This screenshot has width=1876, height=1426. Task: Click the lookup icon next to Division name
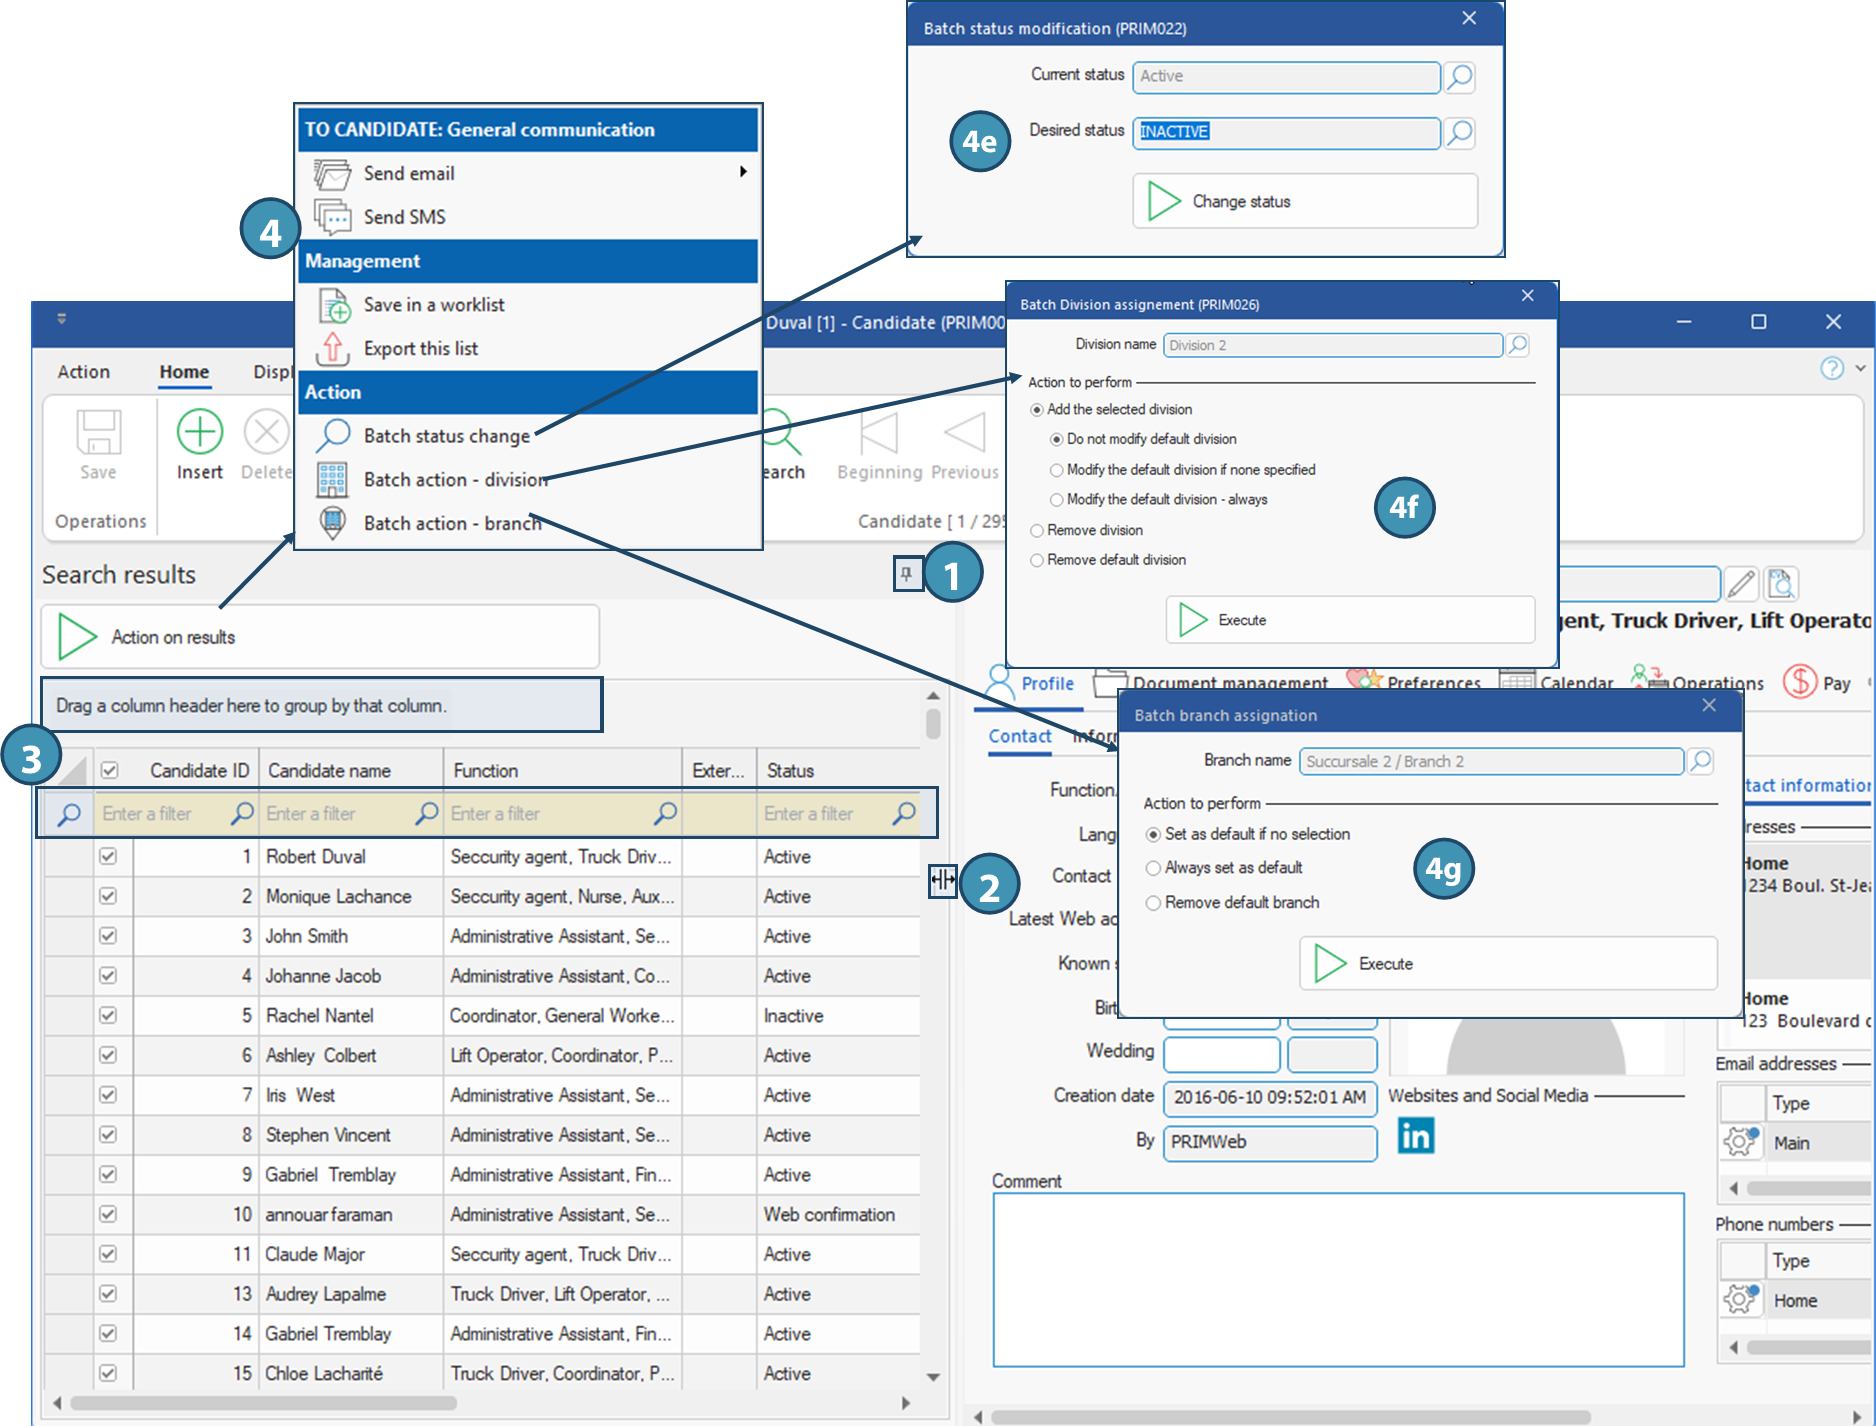tap(1517, 345)
